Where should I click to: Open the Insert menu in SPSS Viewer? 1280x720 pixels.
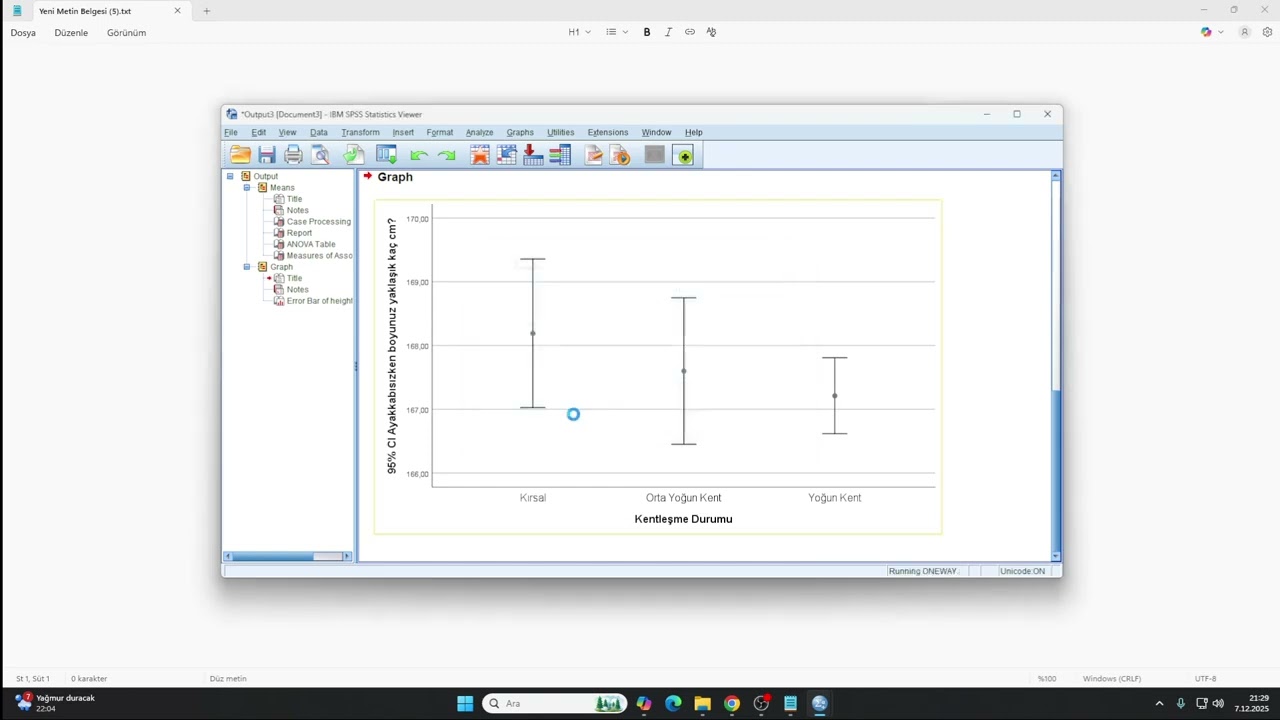point(403,132)
